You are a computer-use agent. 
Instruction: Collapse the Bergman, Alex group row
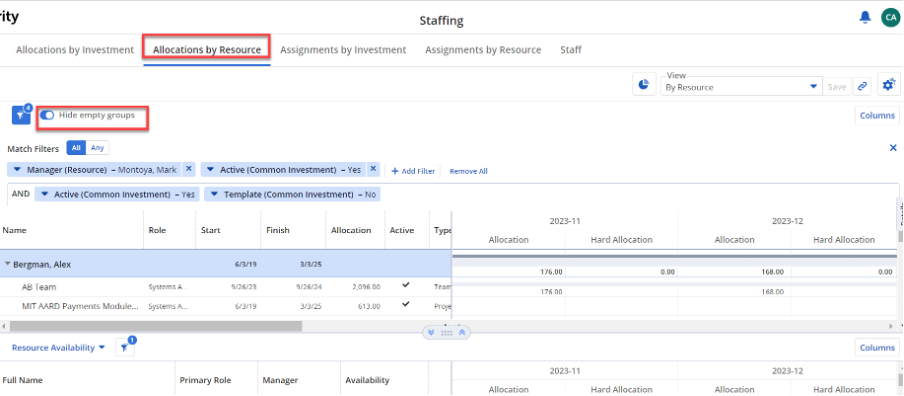pyautogui.click(x=7, y=264)
